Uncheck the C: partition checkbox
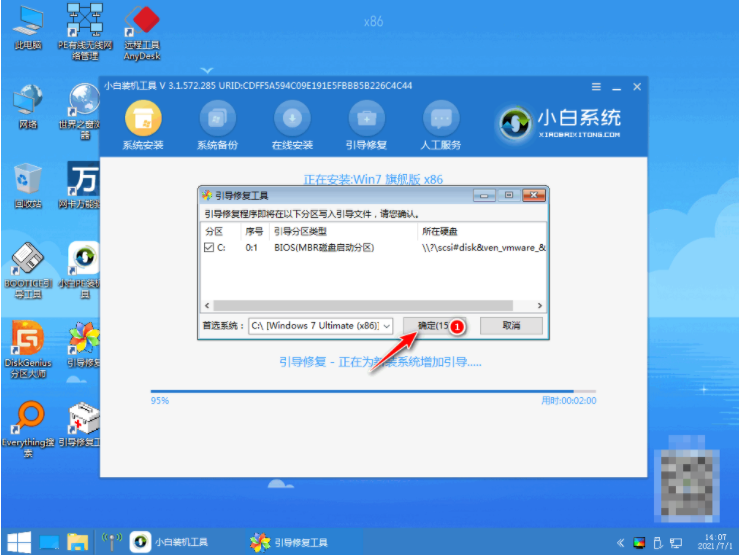Viewport: 739px width, 555px height. [210, 247]
